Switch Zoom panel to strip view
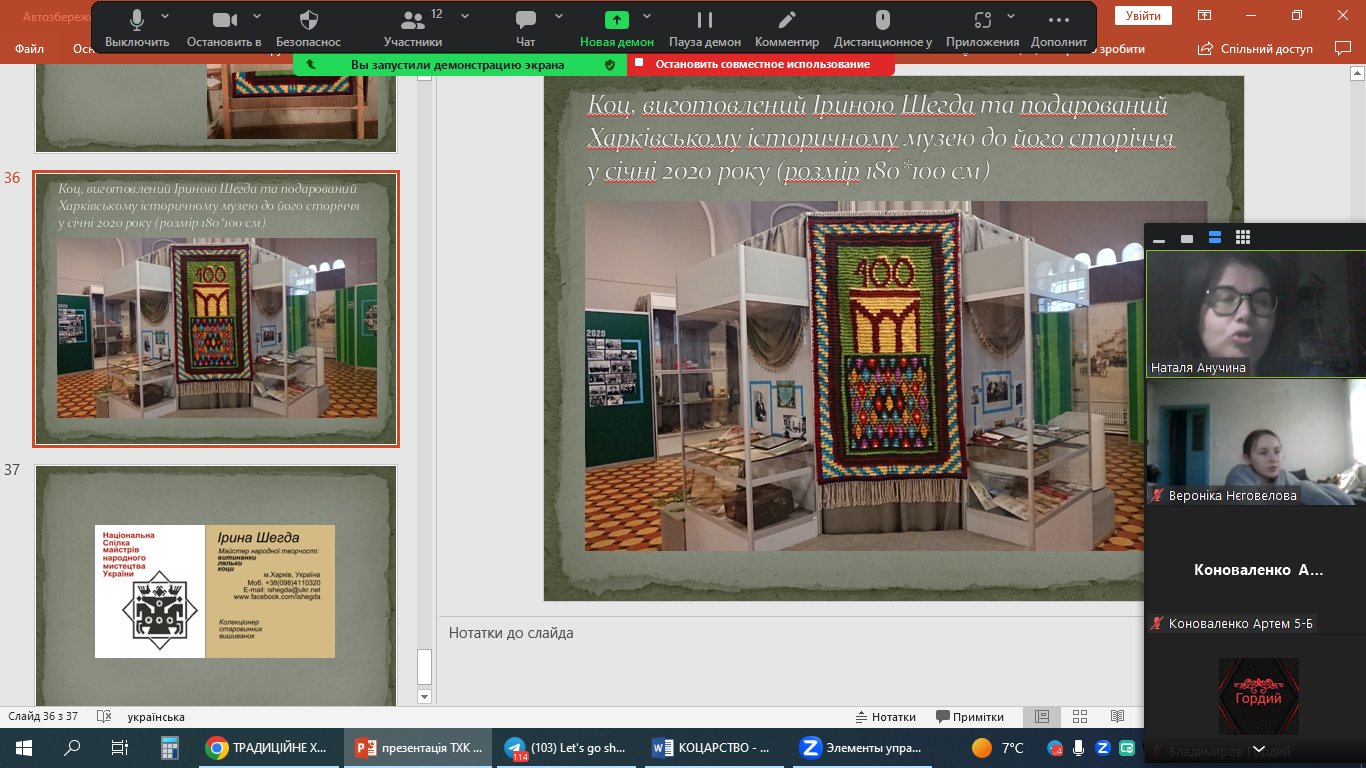 click(x=1215, y=238)
